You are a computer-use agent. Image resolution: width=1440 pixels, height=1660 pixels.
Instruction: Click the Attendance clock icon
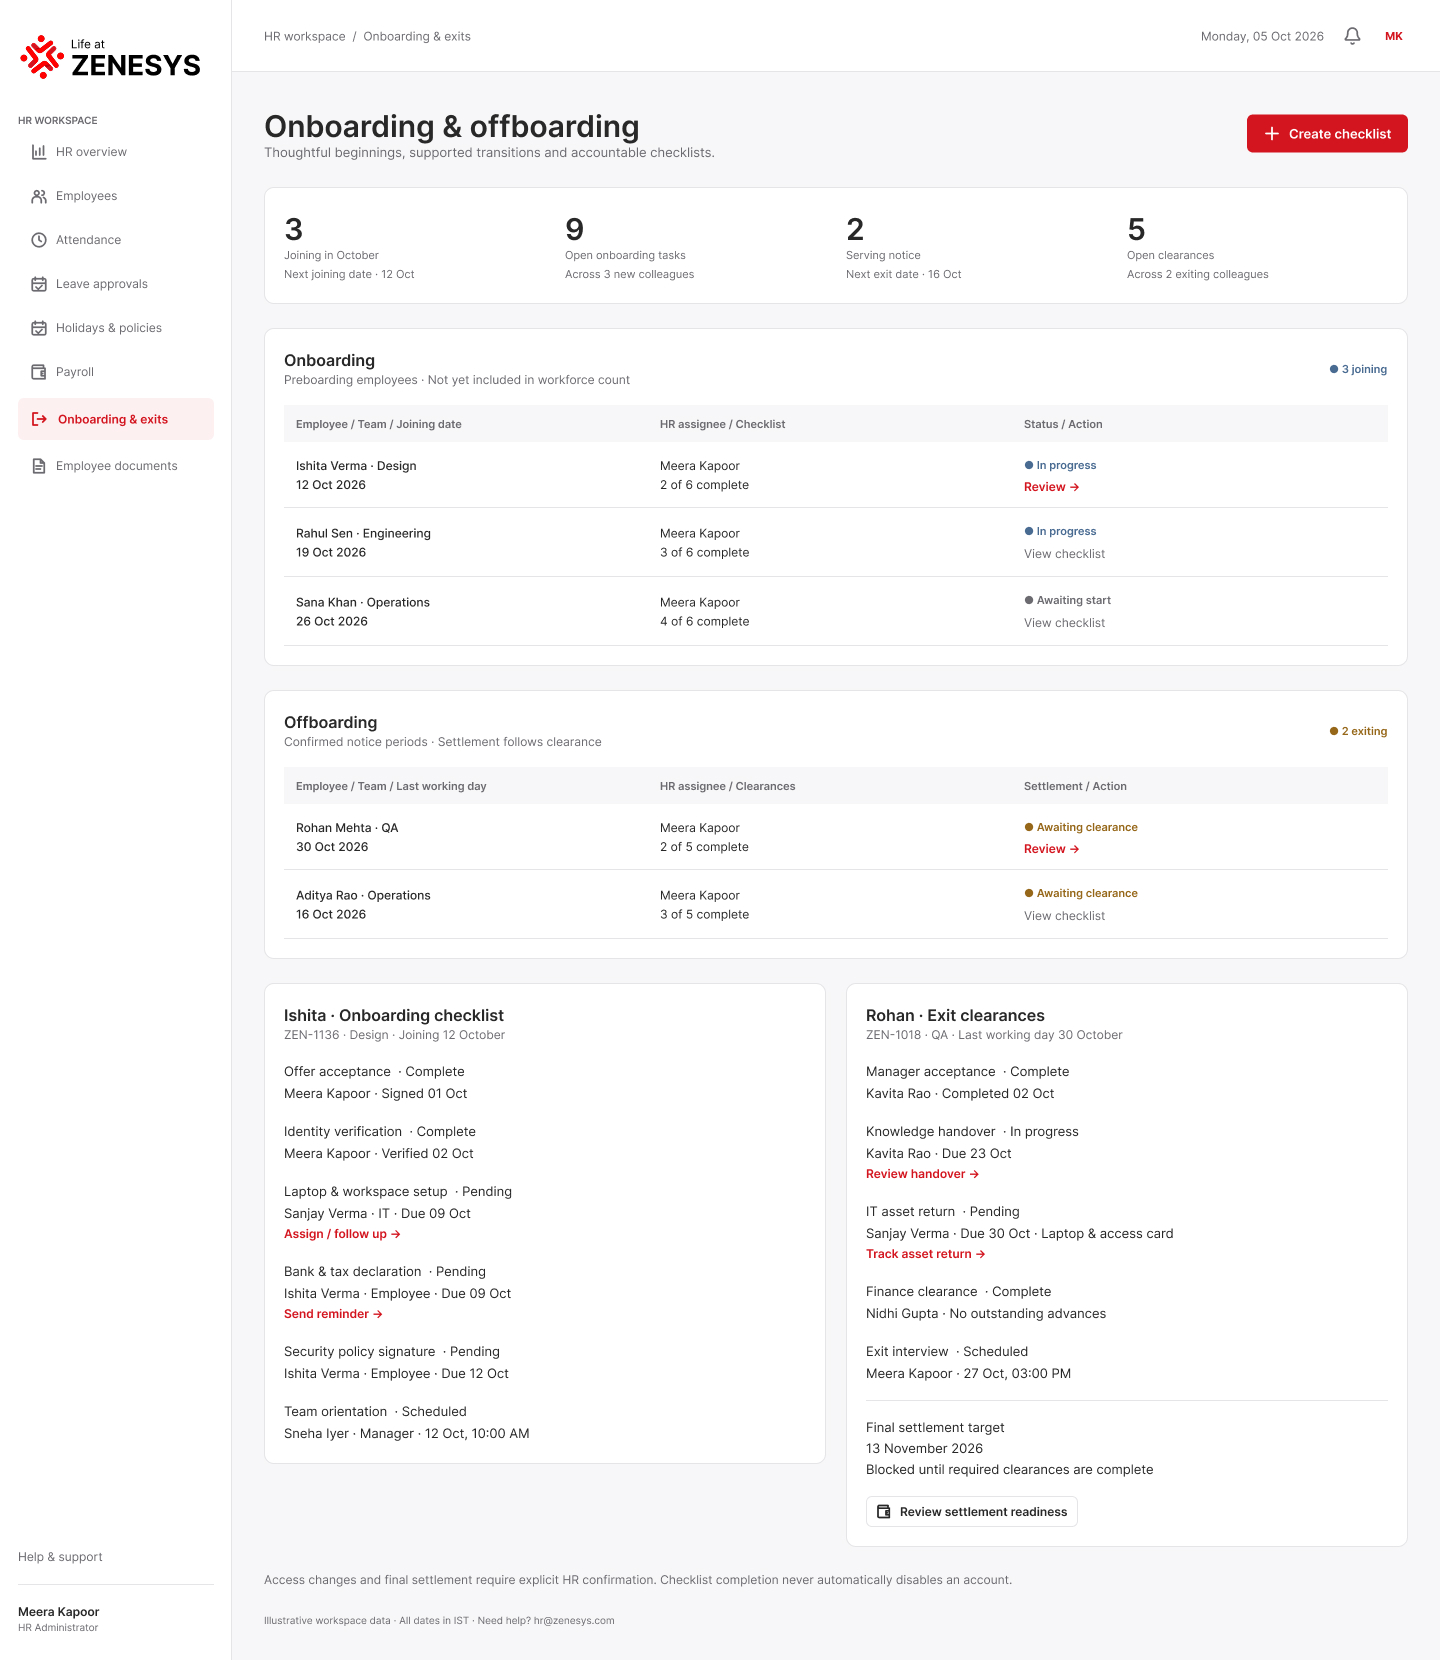pos(39,240)
